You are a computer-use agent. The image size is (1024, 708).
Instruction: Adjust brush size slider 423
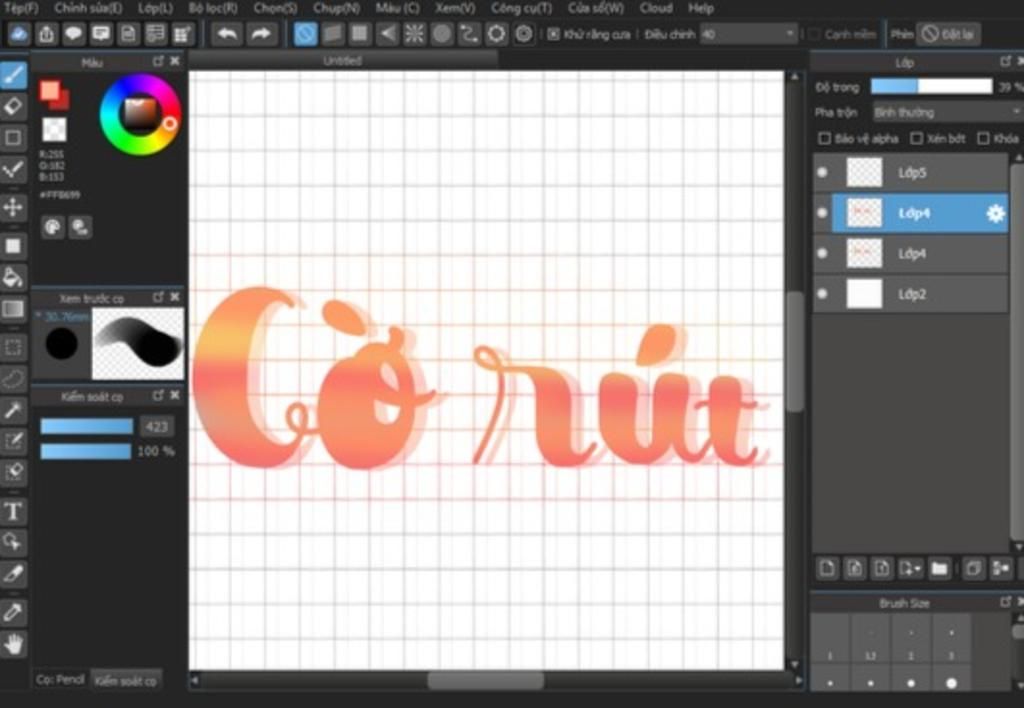pyautogui.click(x=87, y=426)
